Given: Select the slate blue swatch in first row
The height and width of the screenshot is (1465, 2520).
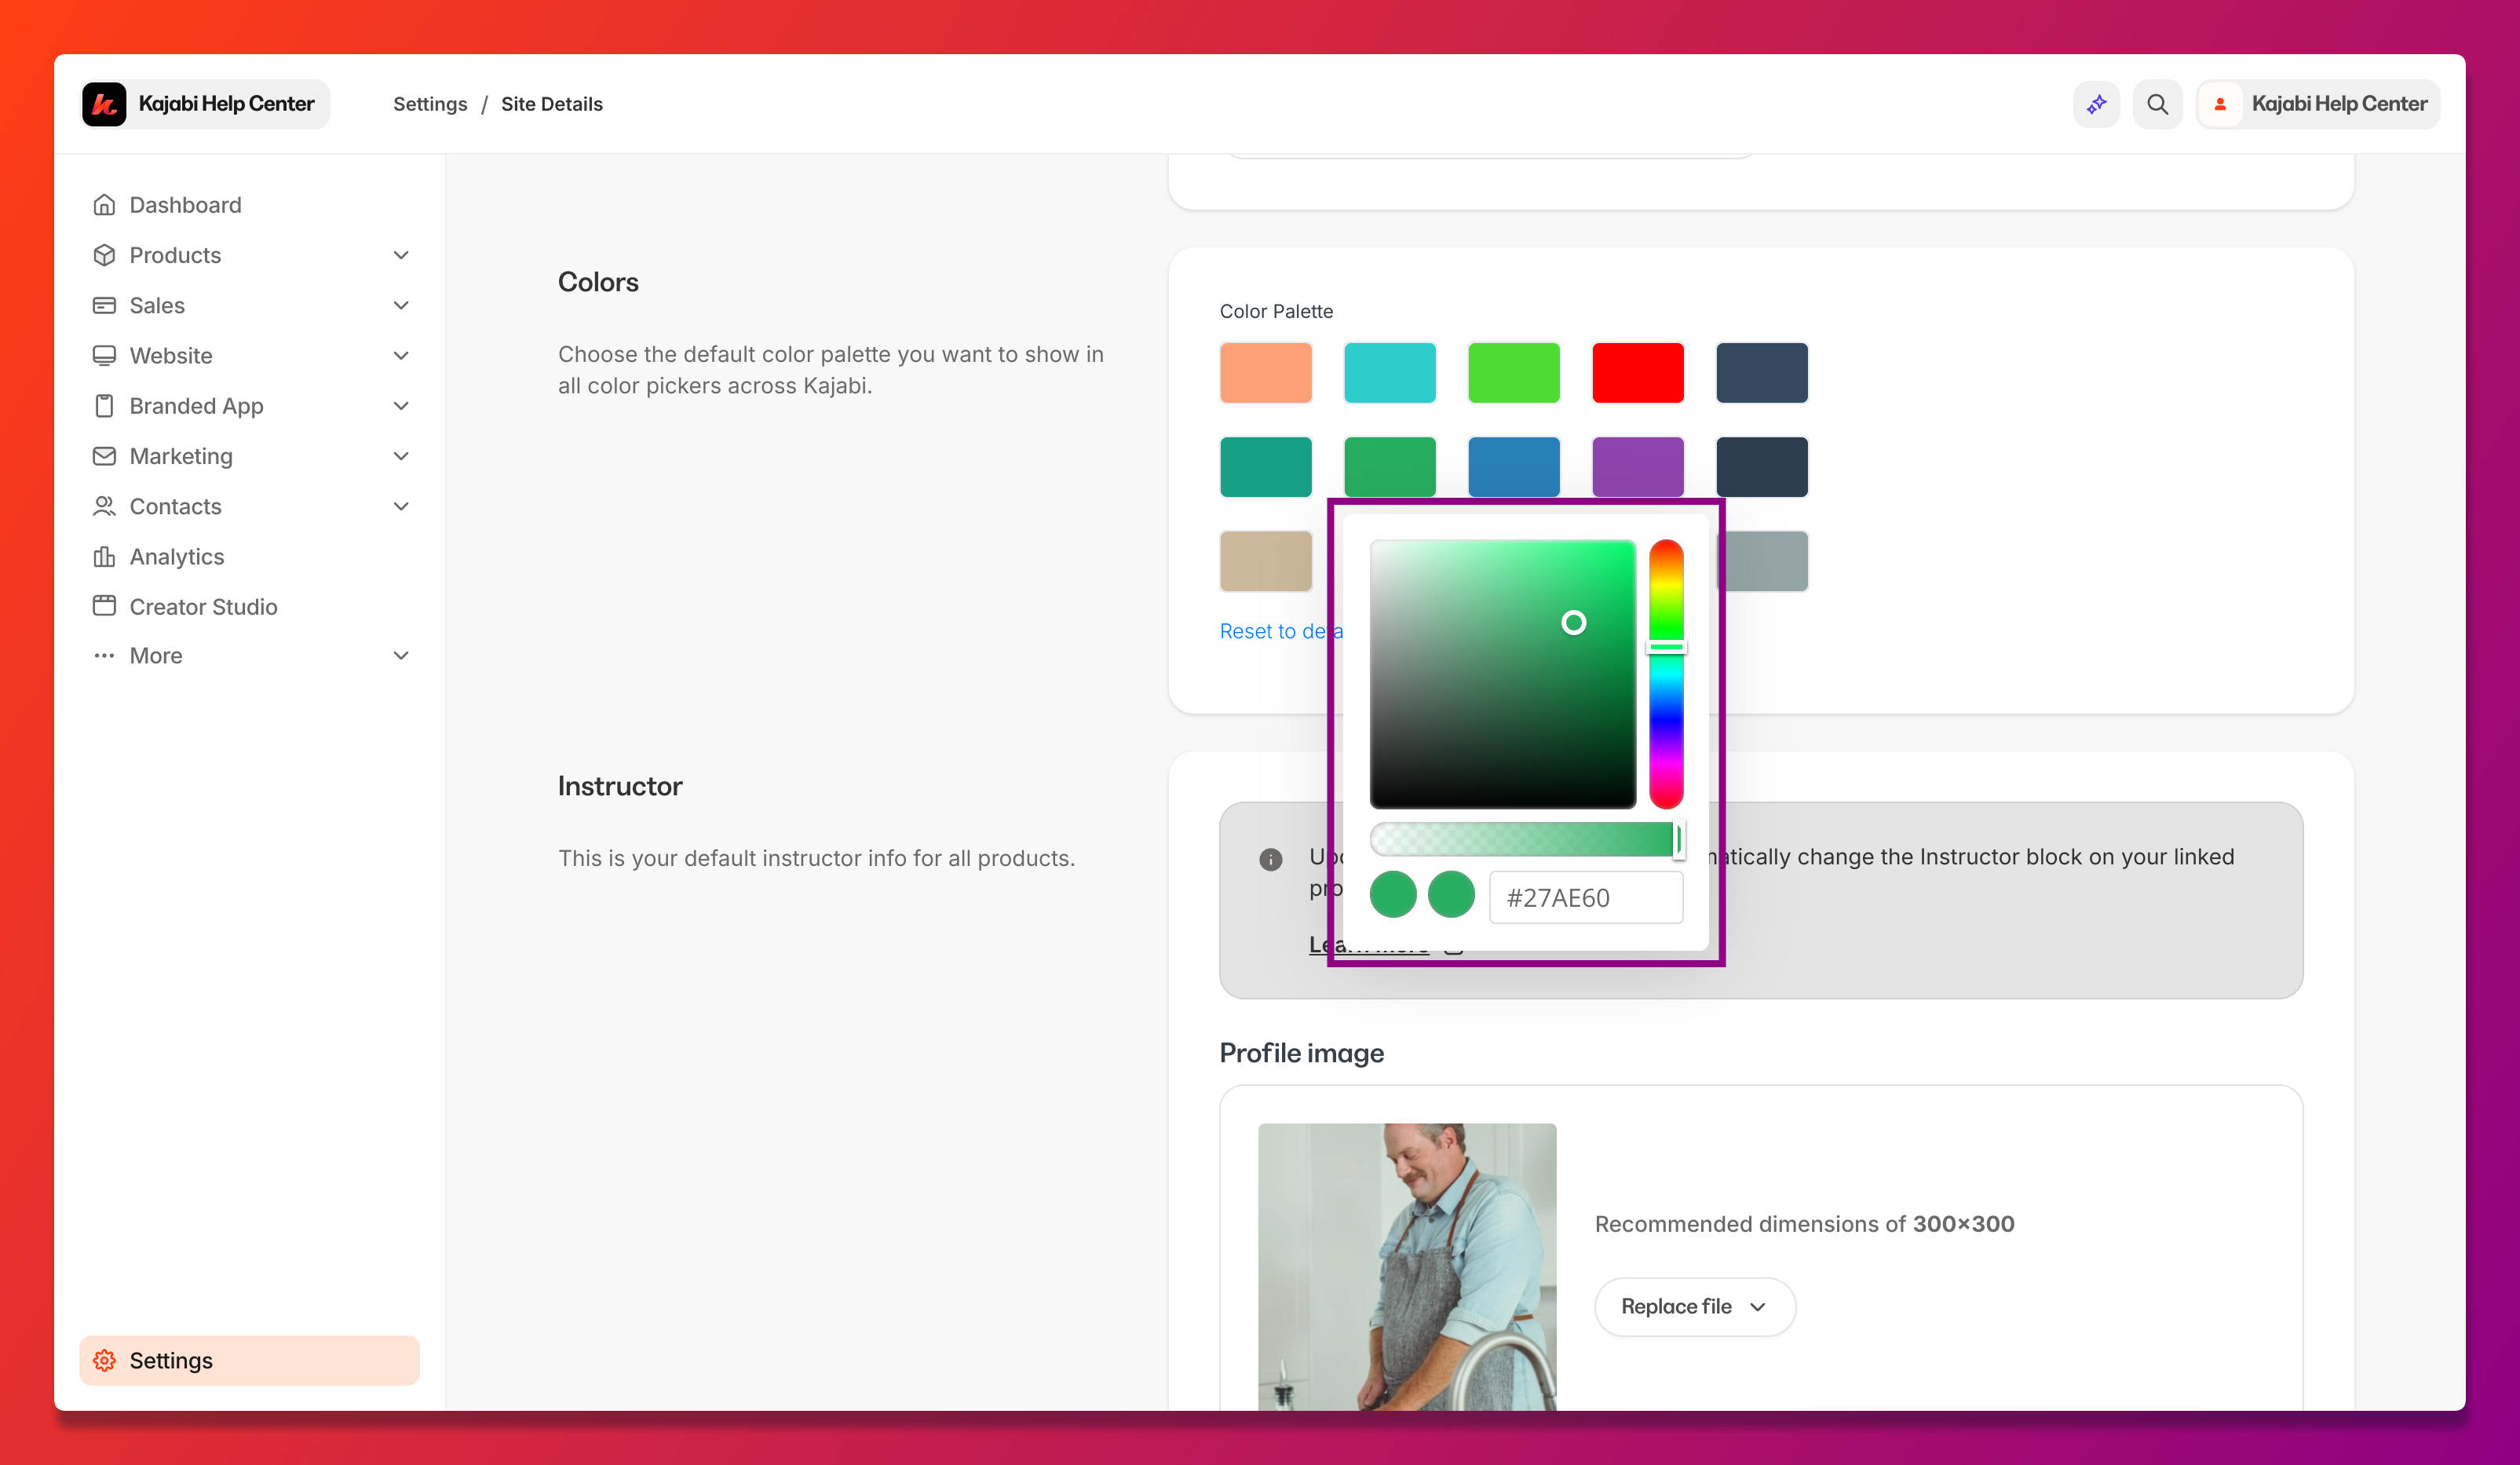Looking at the screenshot, I should [1761, 372].
